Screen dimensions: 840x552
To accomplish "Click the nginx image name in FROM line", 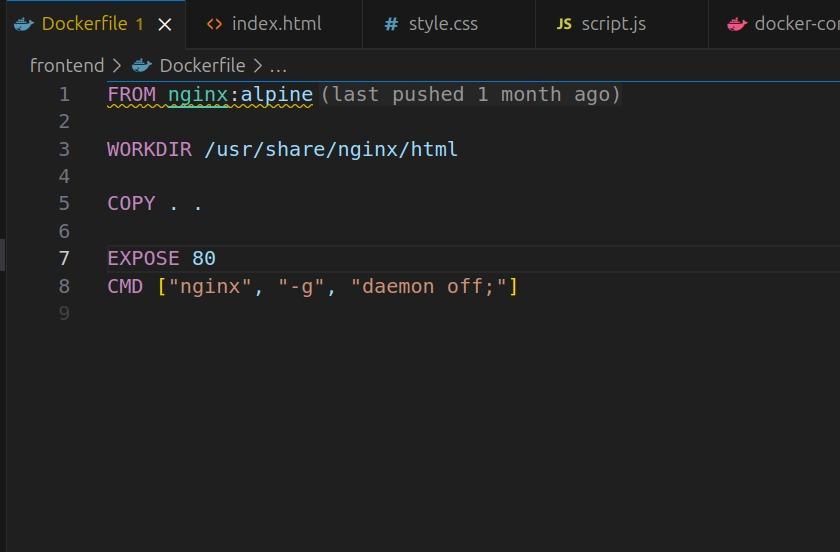I will coord(198,95).
